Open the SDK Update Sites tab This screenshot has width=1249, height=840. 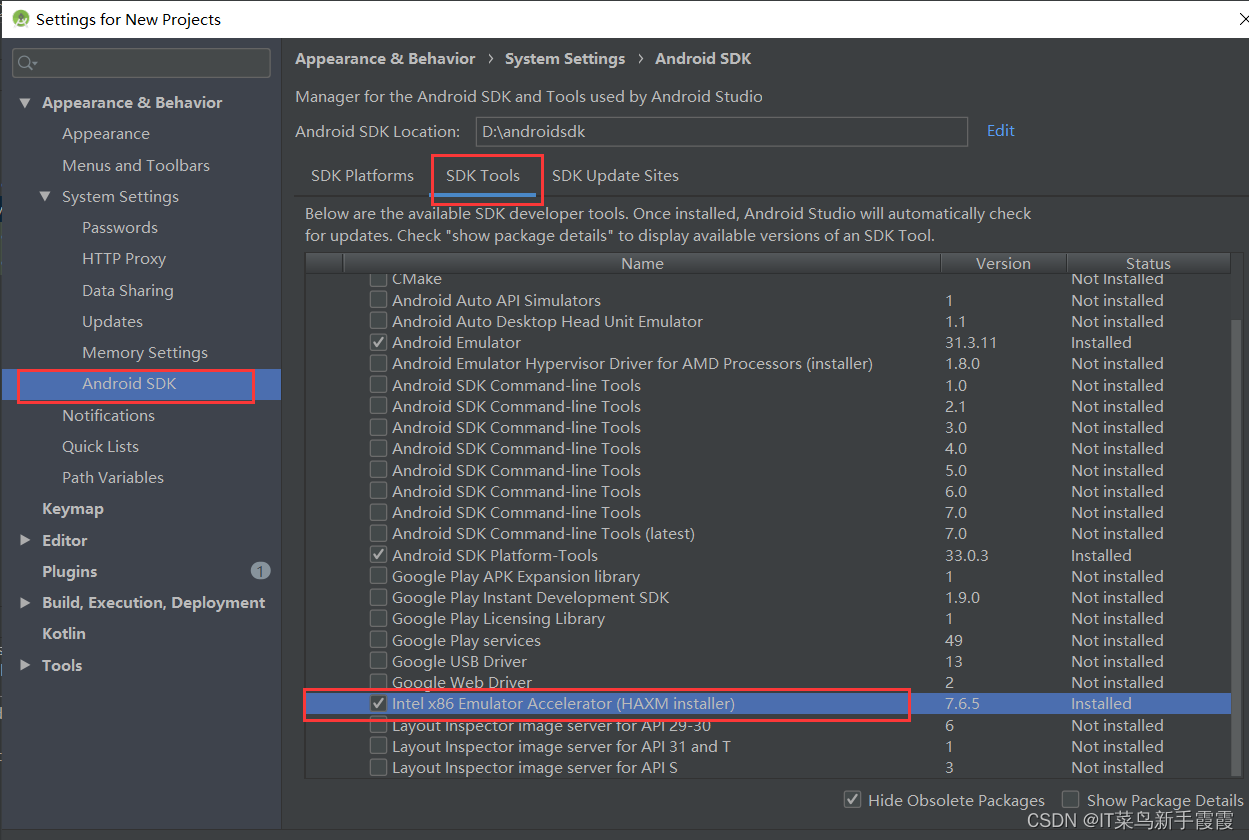pyautogui.click(x=615, y=175)
